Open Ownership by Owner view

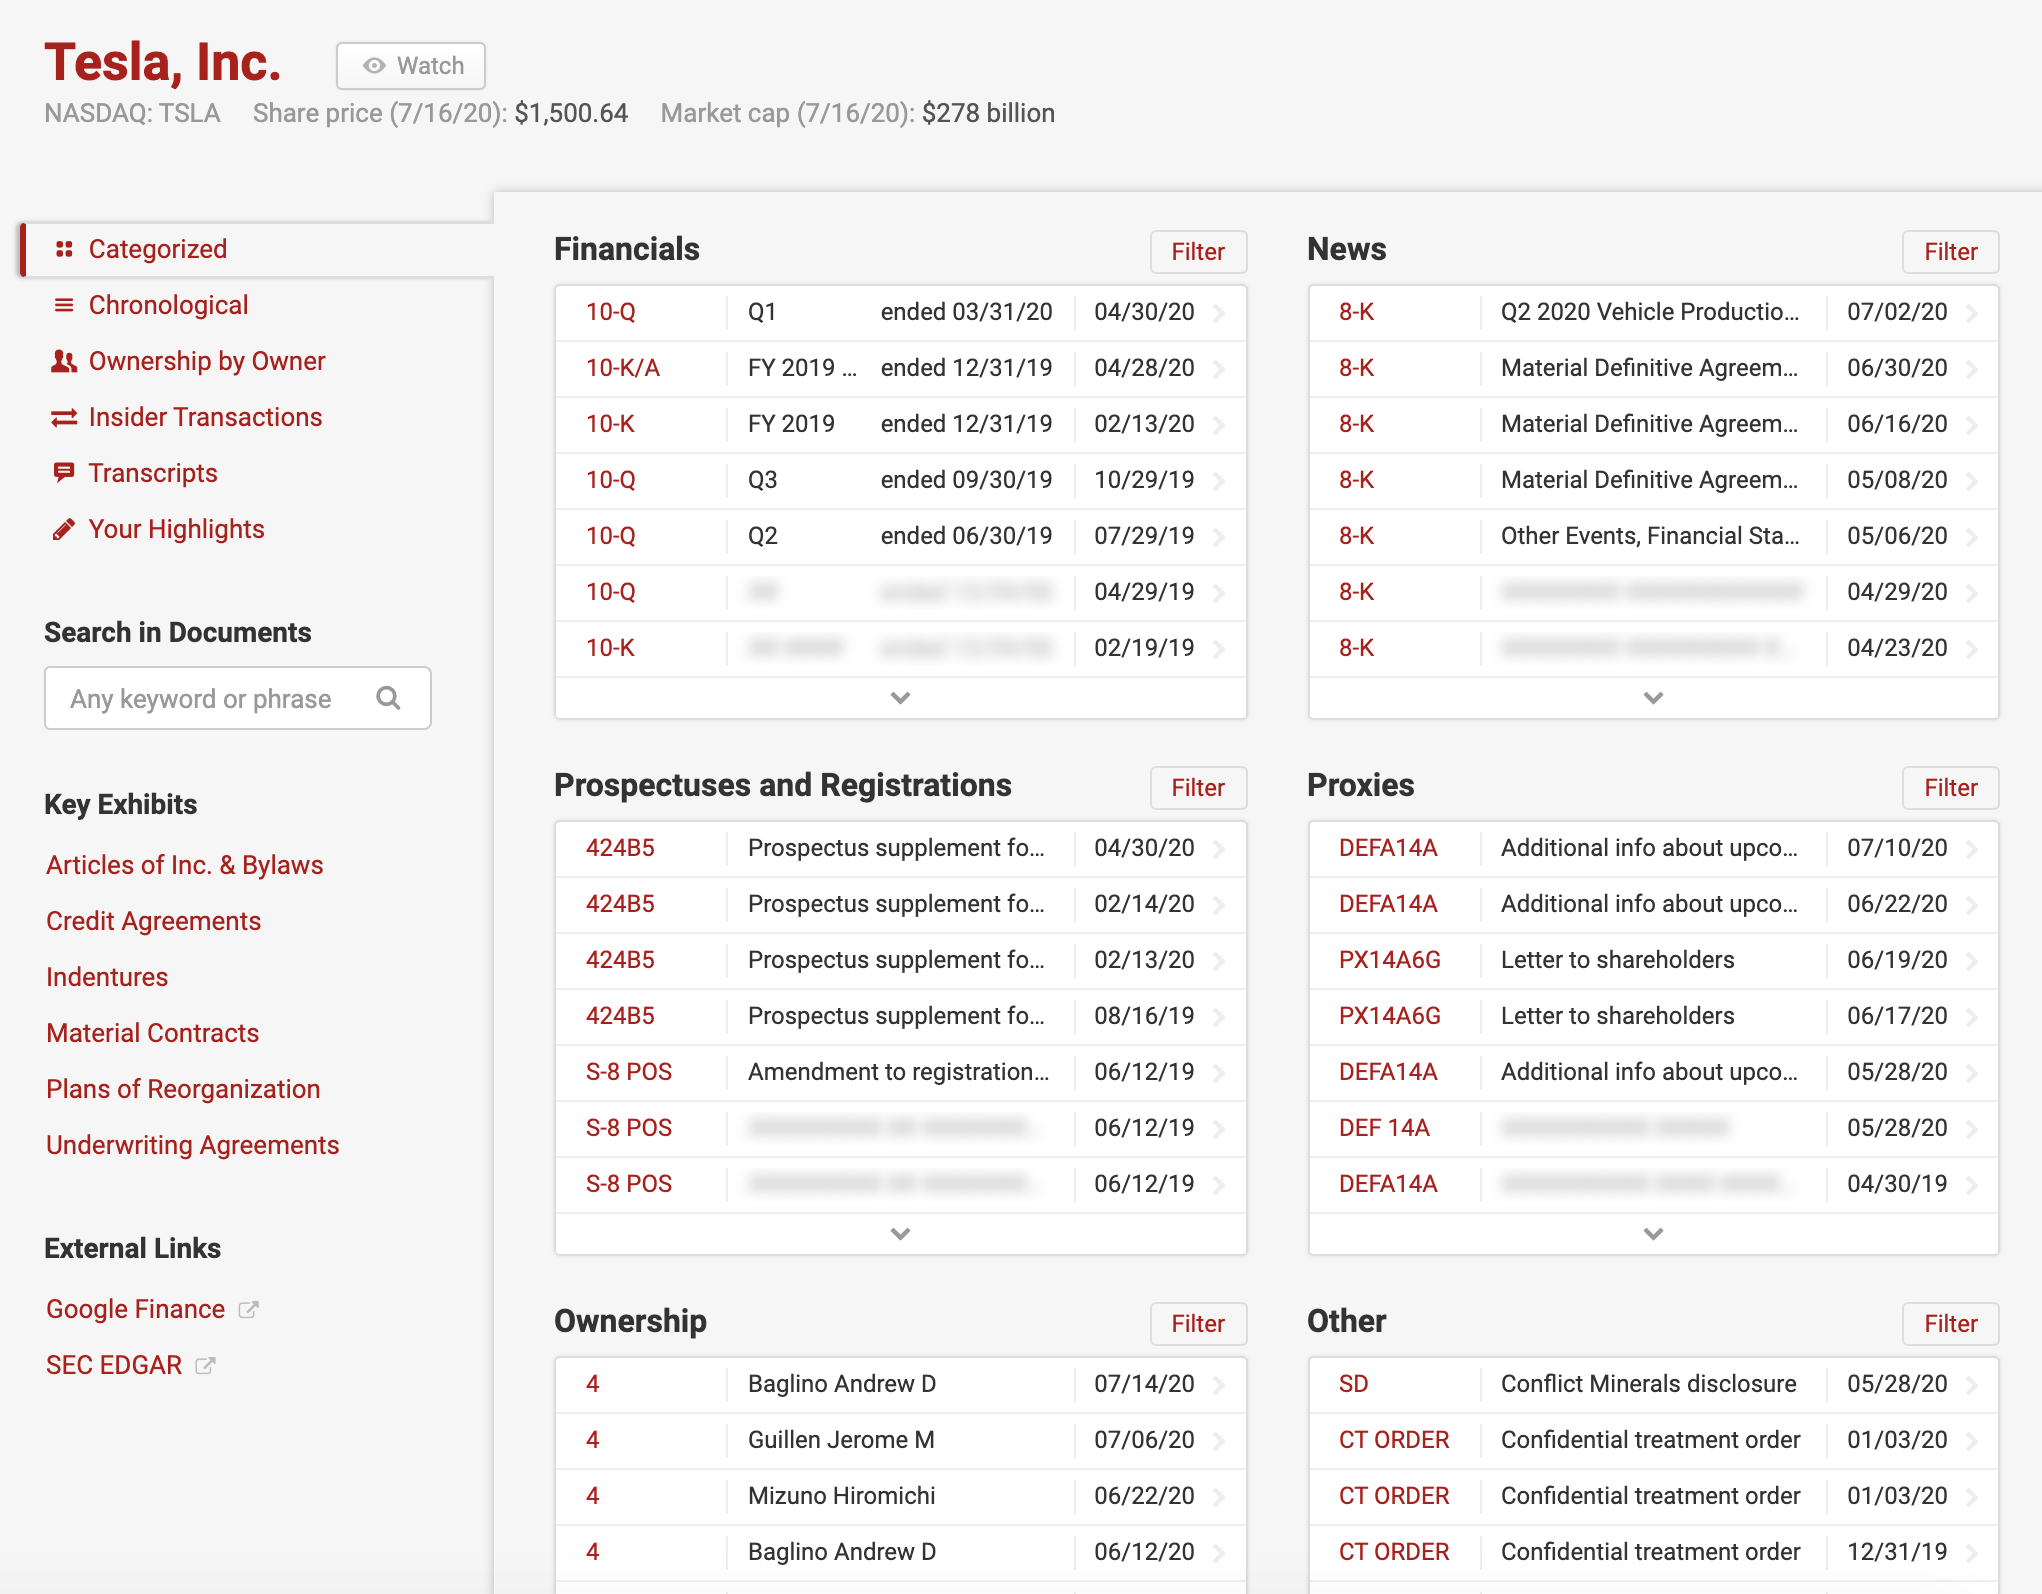pos(207,361)
